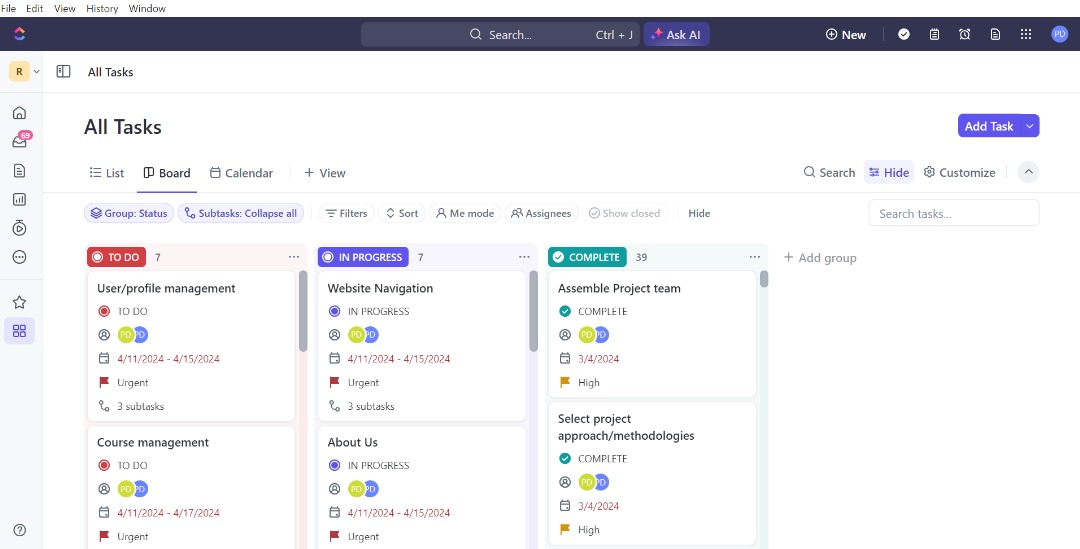Open the nine-dot apps grid icon
Viewport: 1080px width, 549px height.
(x=1025, y=34)
